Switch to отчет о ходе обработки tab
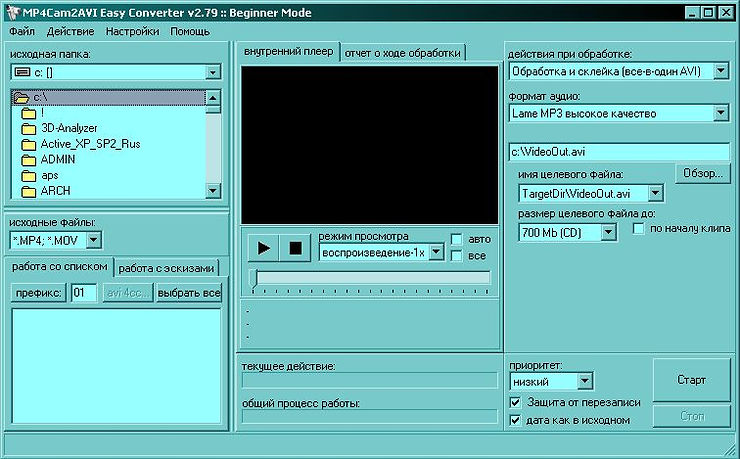The image size is (740, 459). 403,53
